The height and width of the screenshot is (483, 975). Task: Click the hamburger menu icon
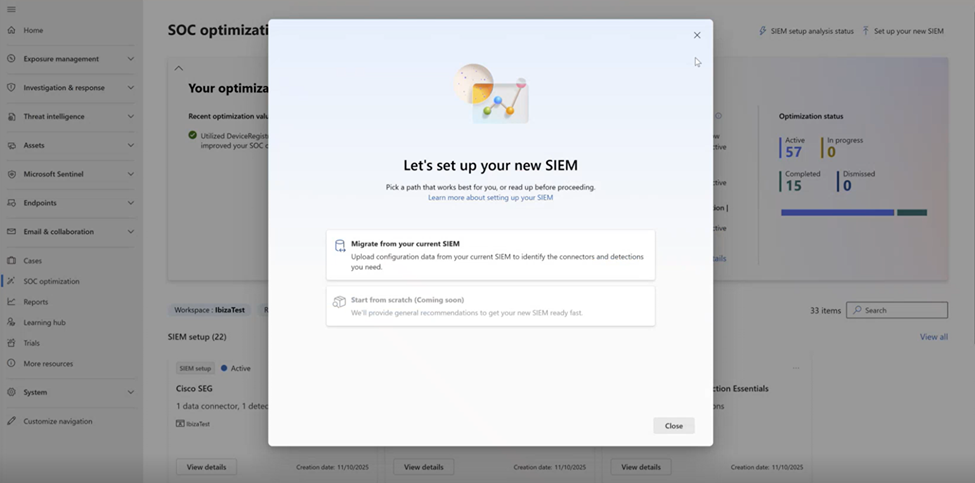(x=11, y=9)
